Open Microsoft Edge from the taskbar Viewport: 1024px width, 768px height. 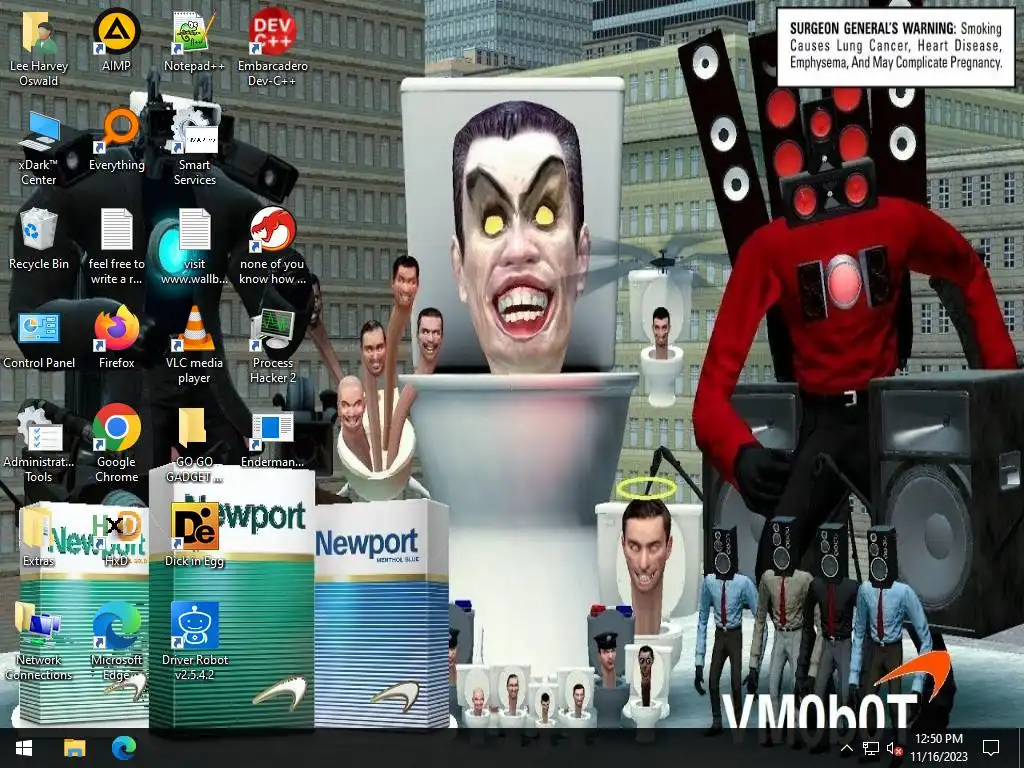pos(123,748)
